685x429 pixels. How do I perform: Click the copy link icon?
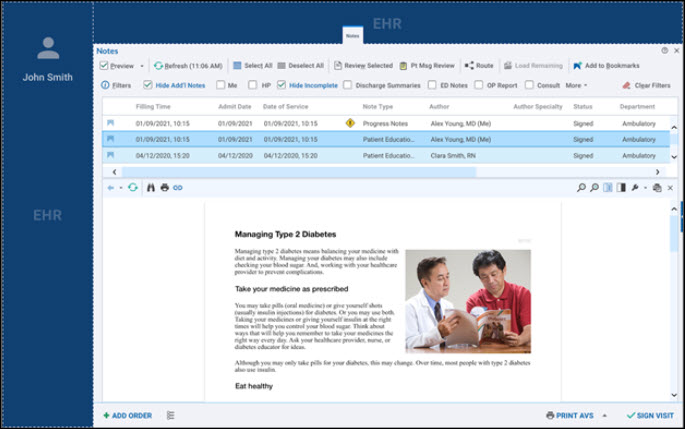click(178, 187)
